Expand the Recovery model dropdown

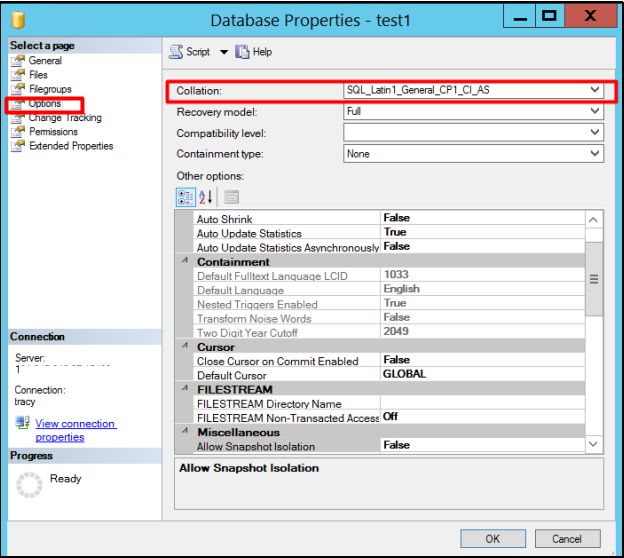595,112
